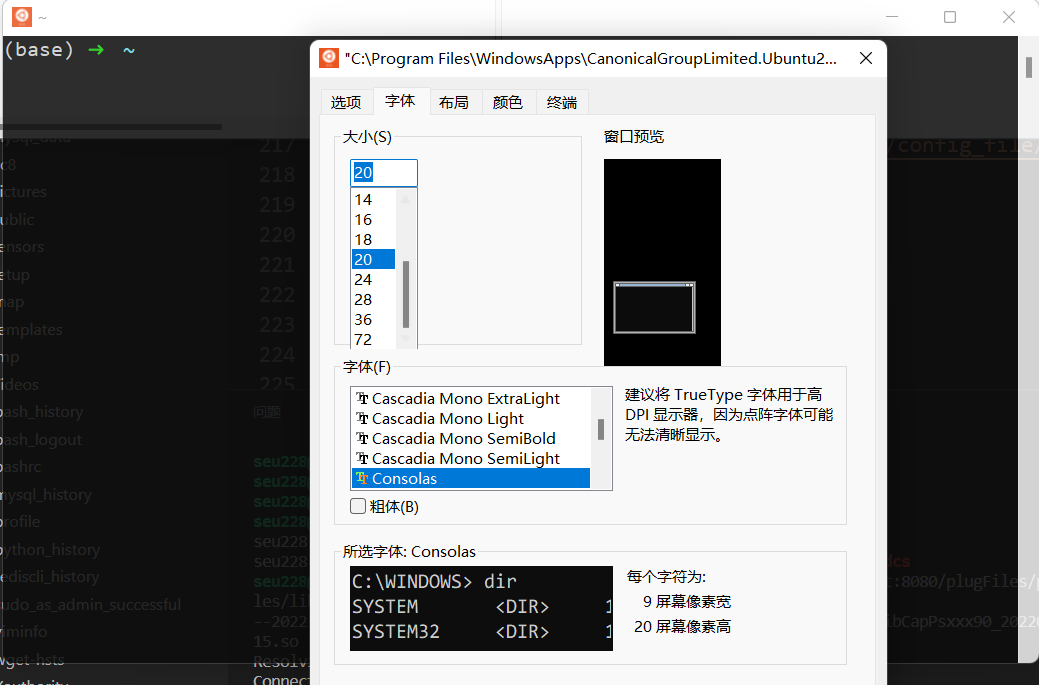Switch to the 颜色 tab
Screen dimensions: 1039x685
(507, 101)
